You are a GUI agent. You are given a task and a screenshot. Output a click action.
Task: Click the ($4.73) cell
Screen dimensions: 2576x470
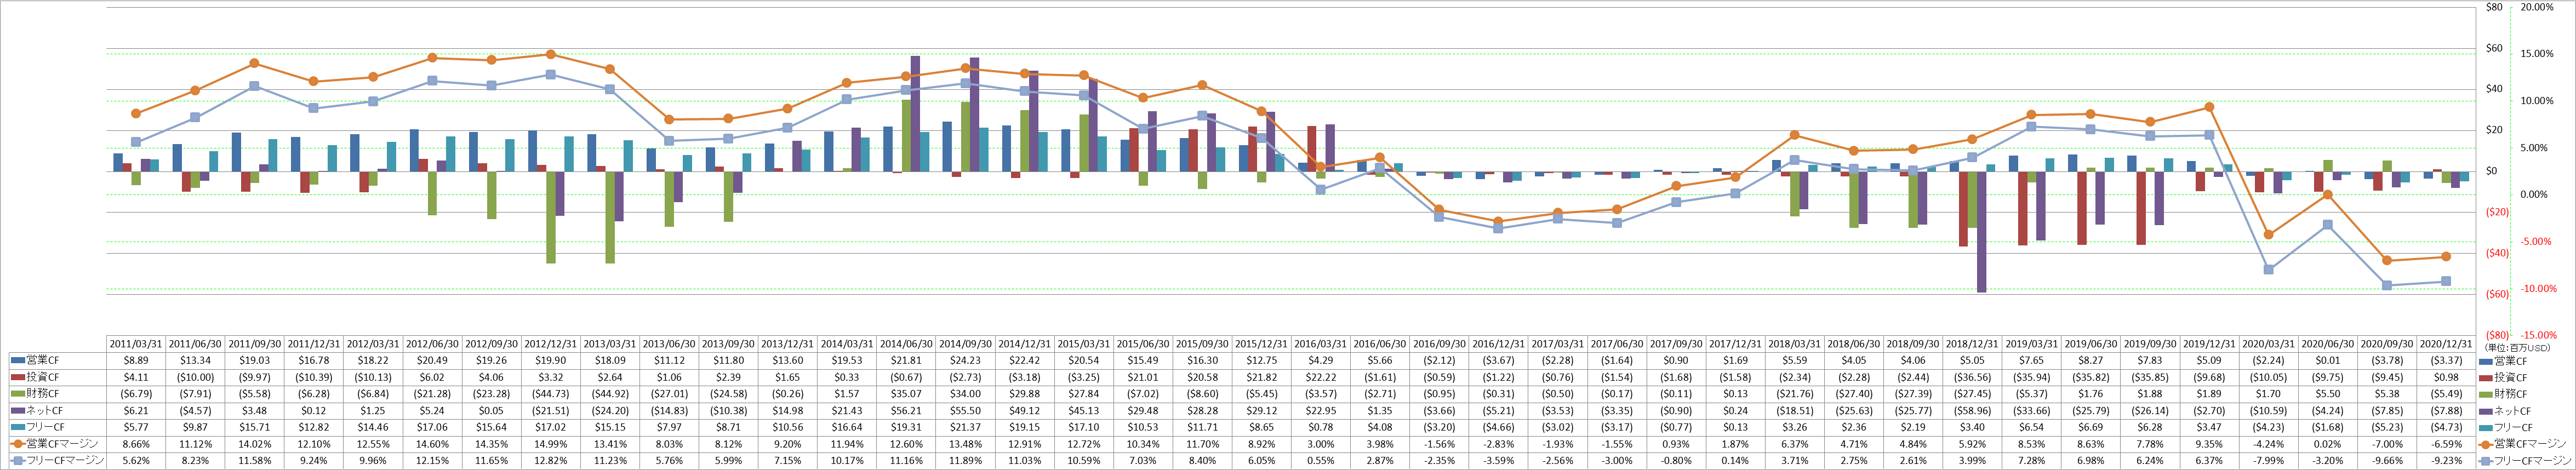[x=2447, y=427]
